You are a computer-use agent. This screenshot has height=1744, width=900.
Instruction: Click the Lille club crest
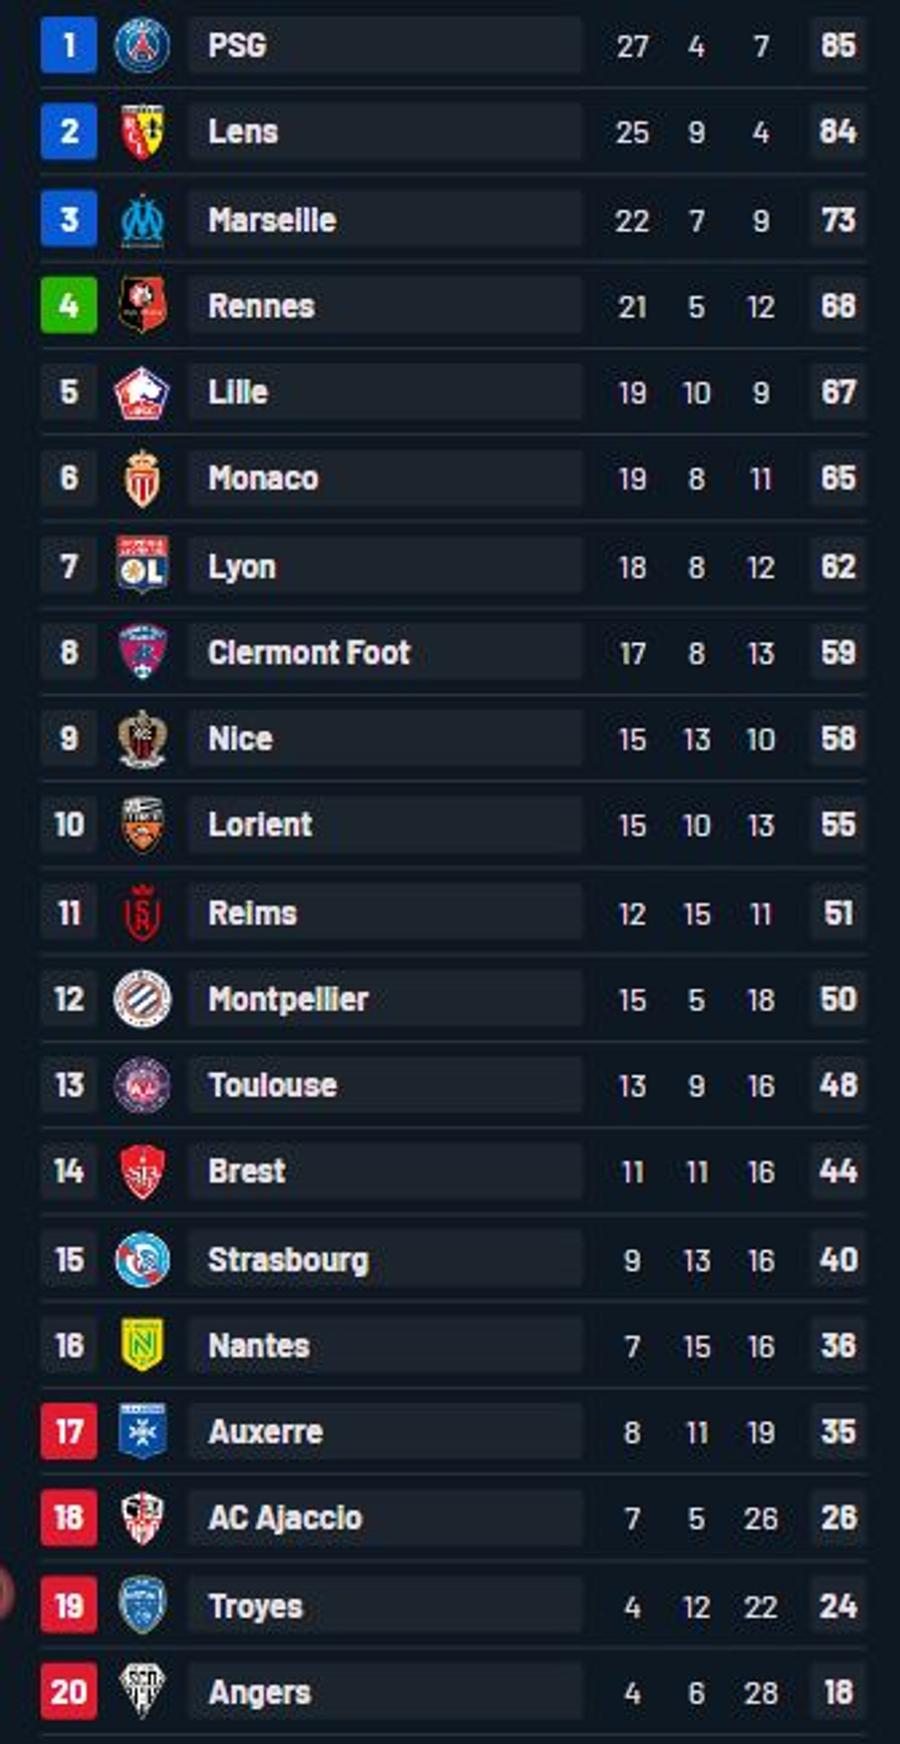click(x=142, y=392)
